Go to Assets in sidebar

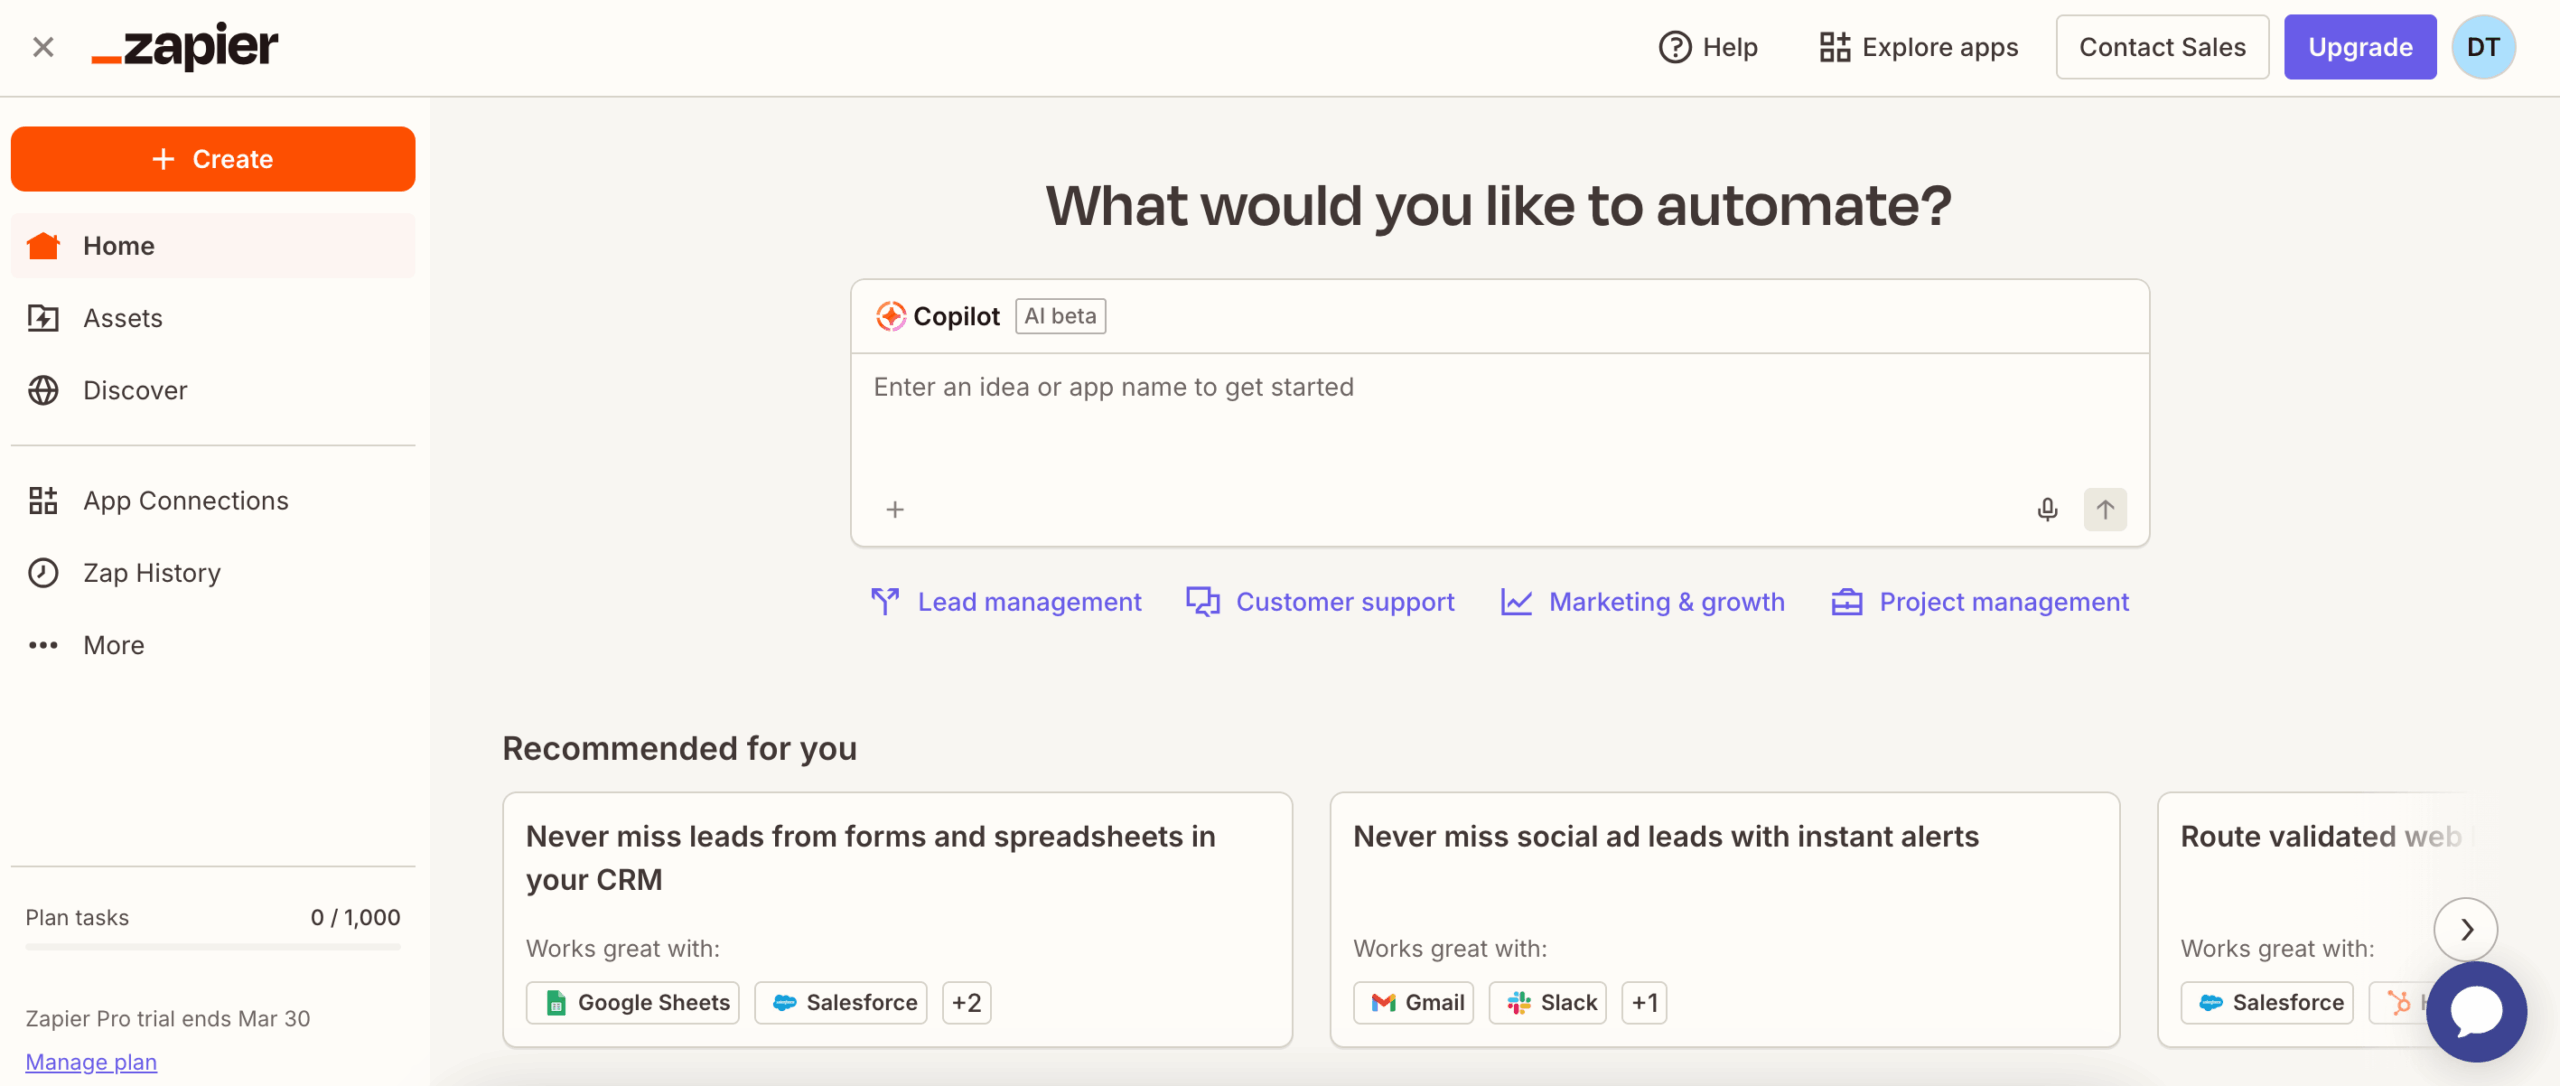pyautogui.click(x=122, y=318)
